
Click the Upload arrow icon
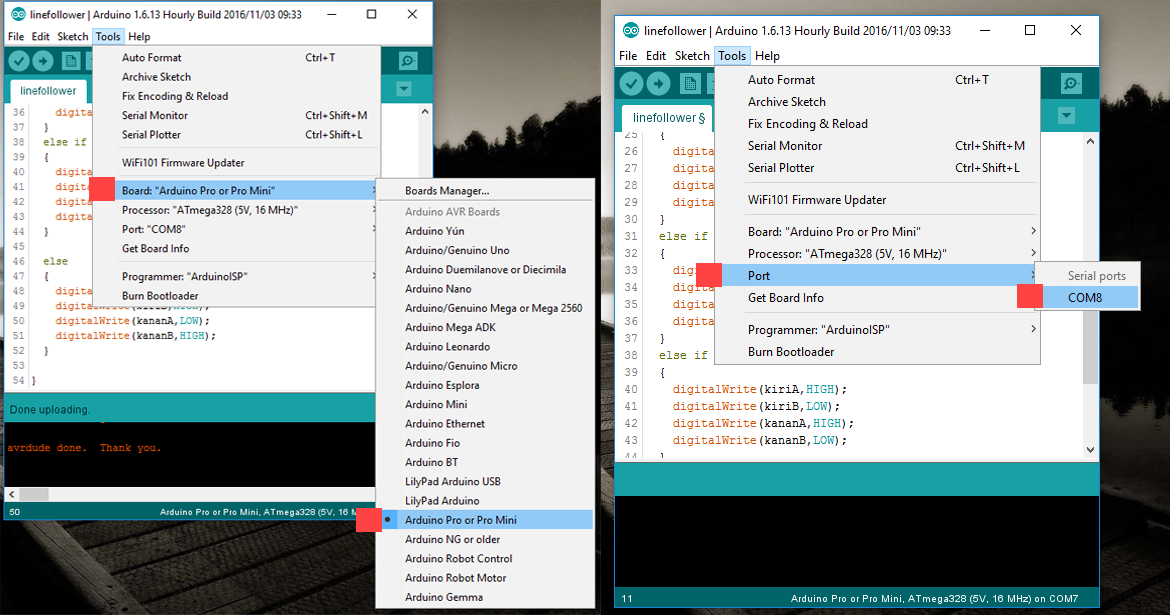(x=41, y=60)
